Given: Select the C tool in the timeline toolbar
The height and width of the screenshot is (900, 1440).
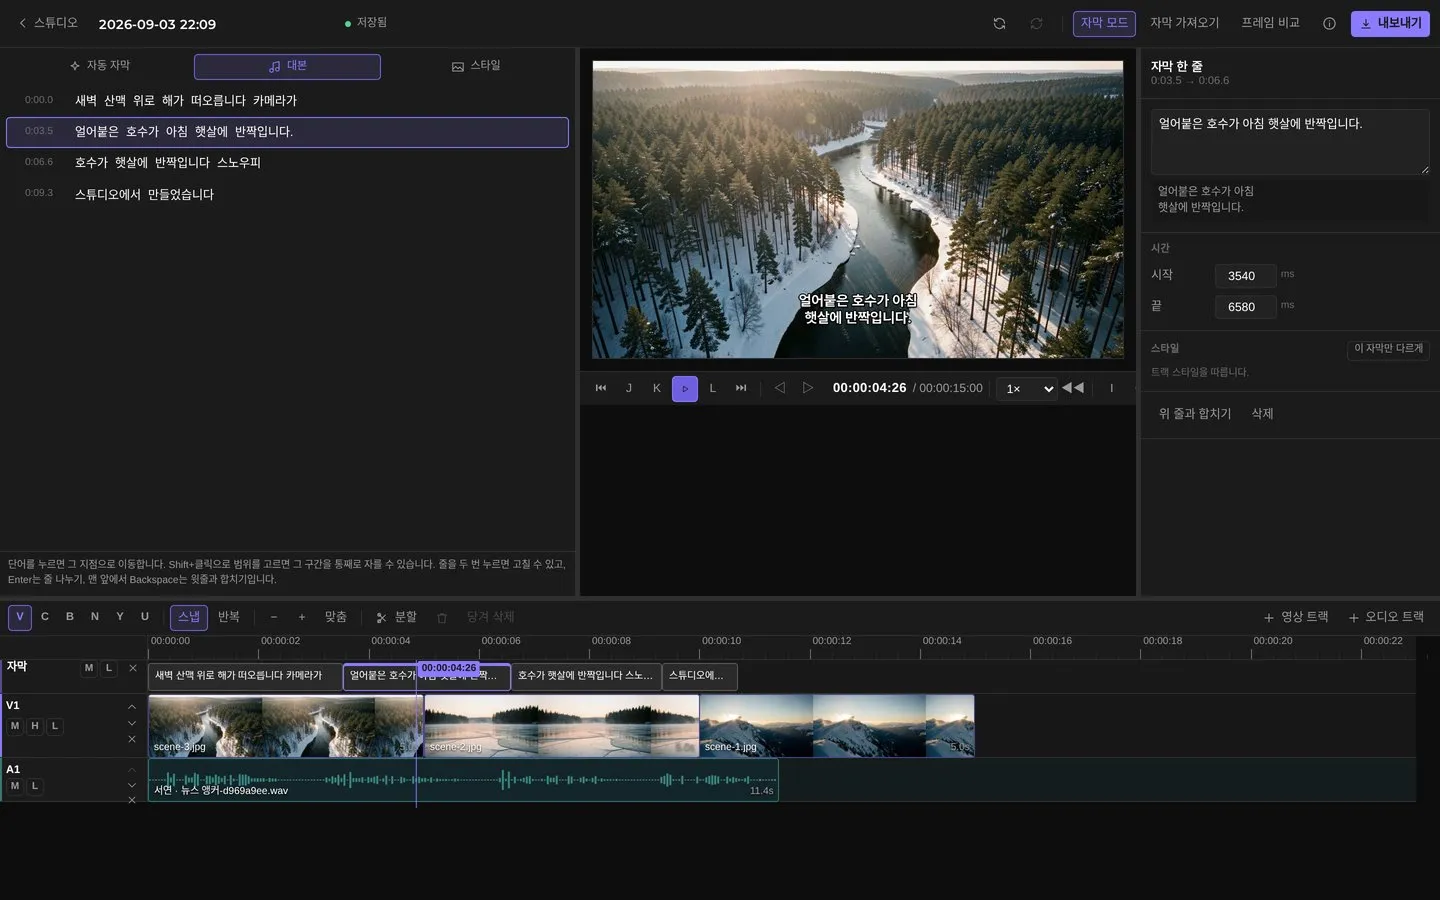Looking at the screenshot, I should coord(45,617).
